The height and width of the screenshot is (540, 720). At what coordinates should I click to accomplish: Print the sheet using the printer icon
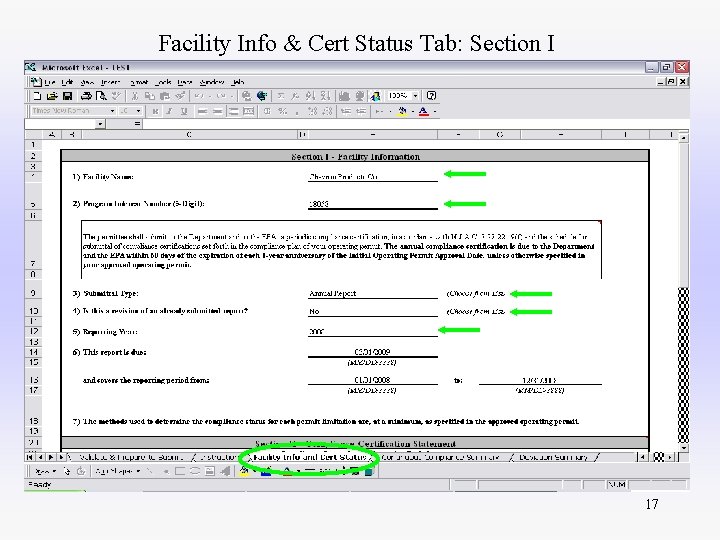click(86, 96)
